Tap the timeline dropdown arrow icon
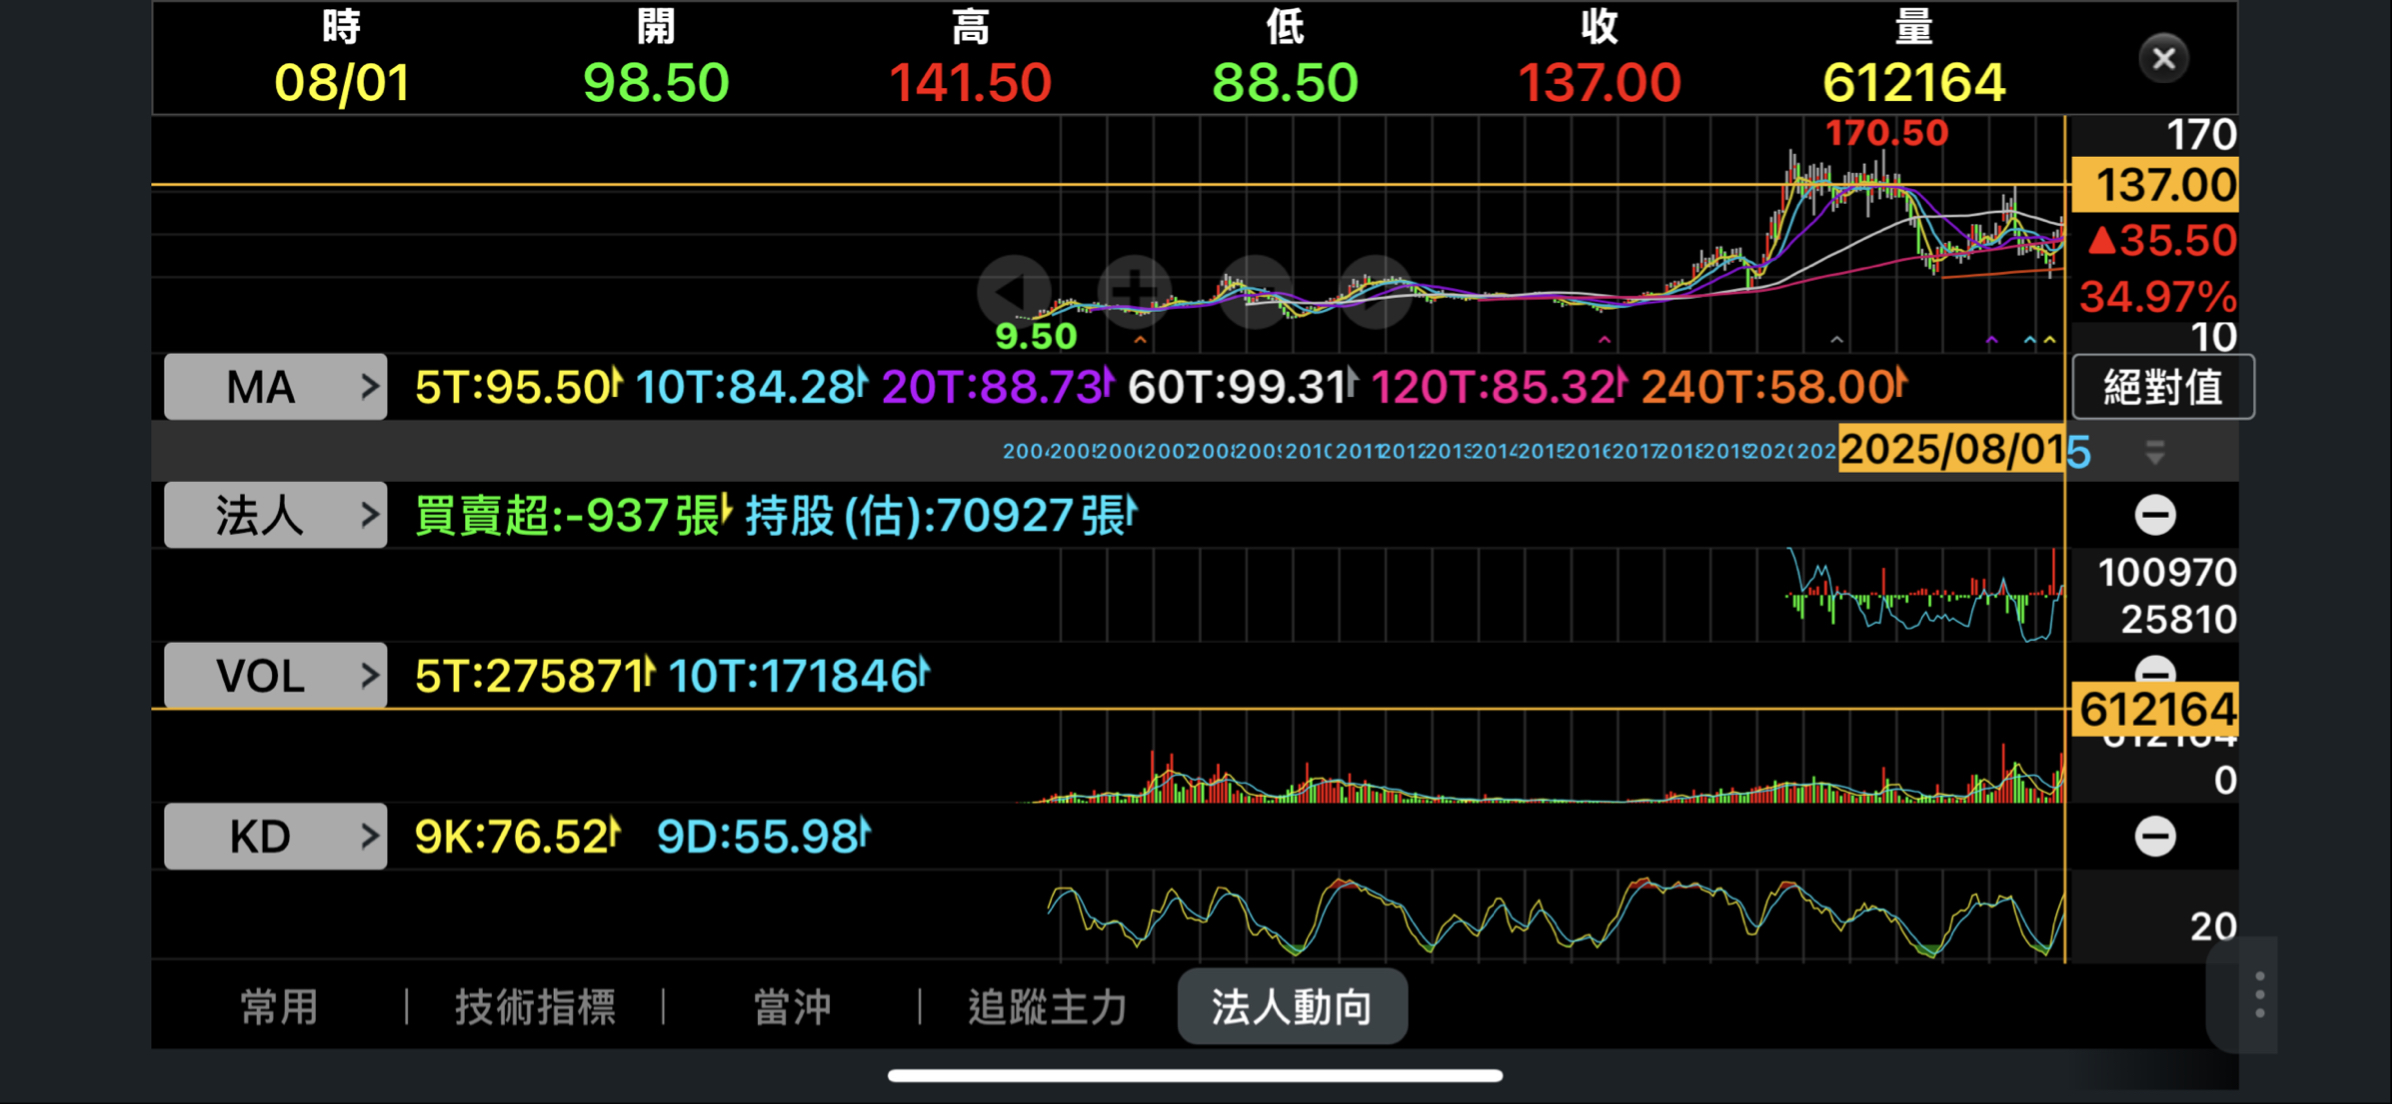Viewport: 2392px width, 1104px height. (x=2155, y=452)
